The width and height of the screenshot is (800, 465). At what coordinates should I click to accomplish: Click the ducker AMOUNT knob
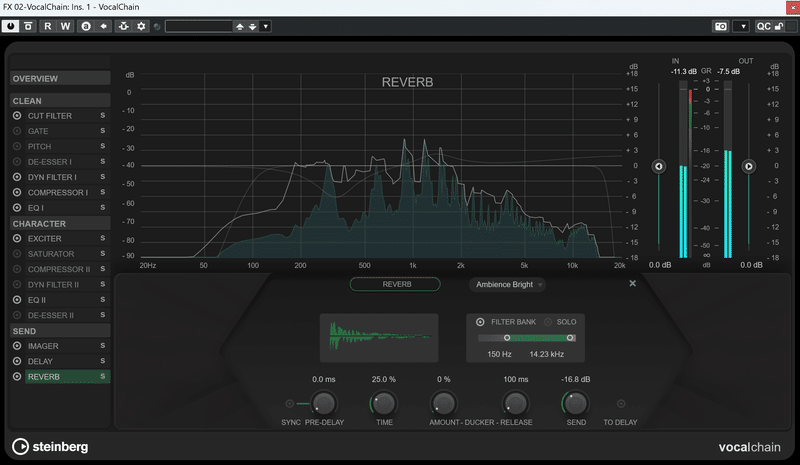click(x=443, y=404)
